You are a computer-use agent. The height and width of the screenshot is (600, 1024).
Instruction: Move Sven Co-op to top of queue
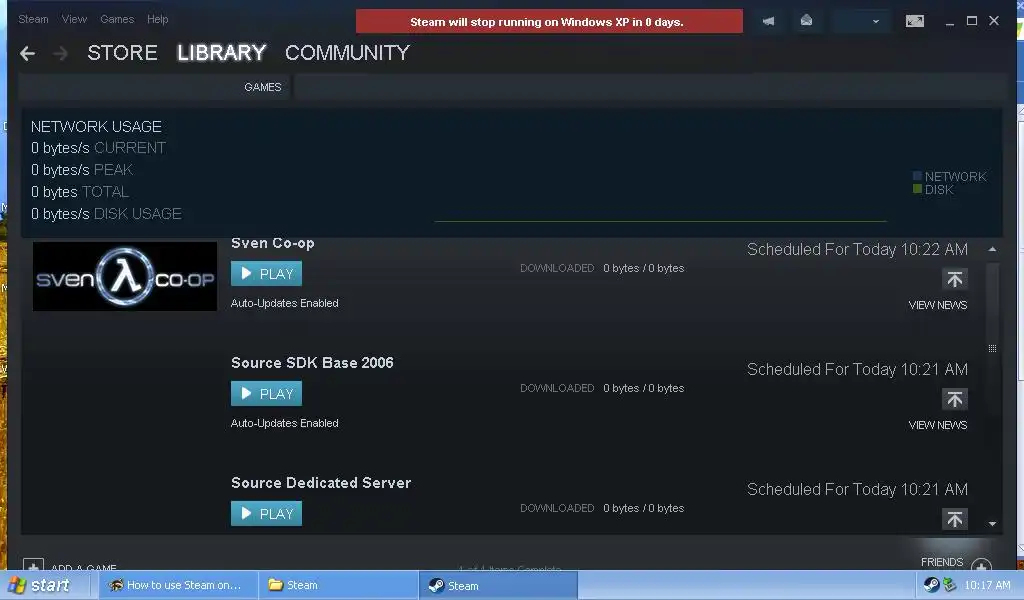coord(955,279)
